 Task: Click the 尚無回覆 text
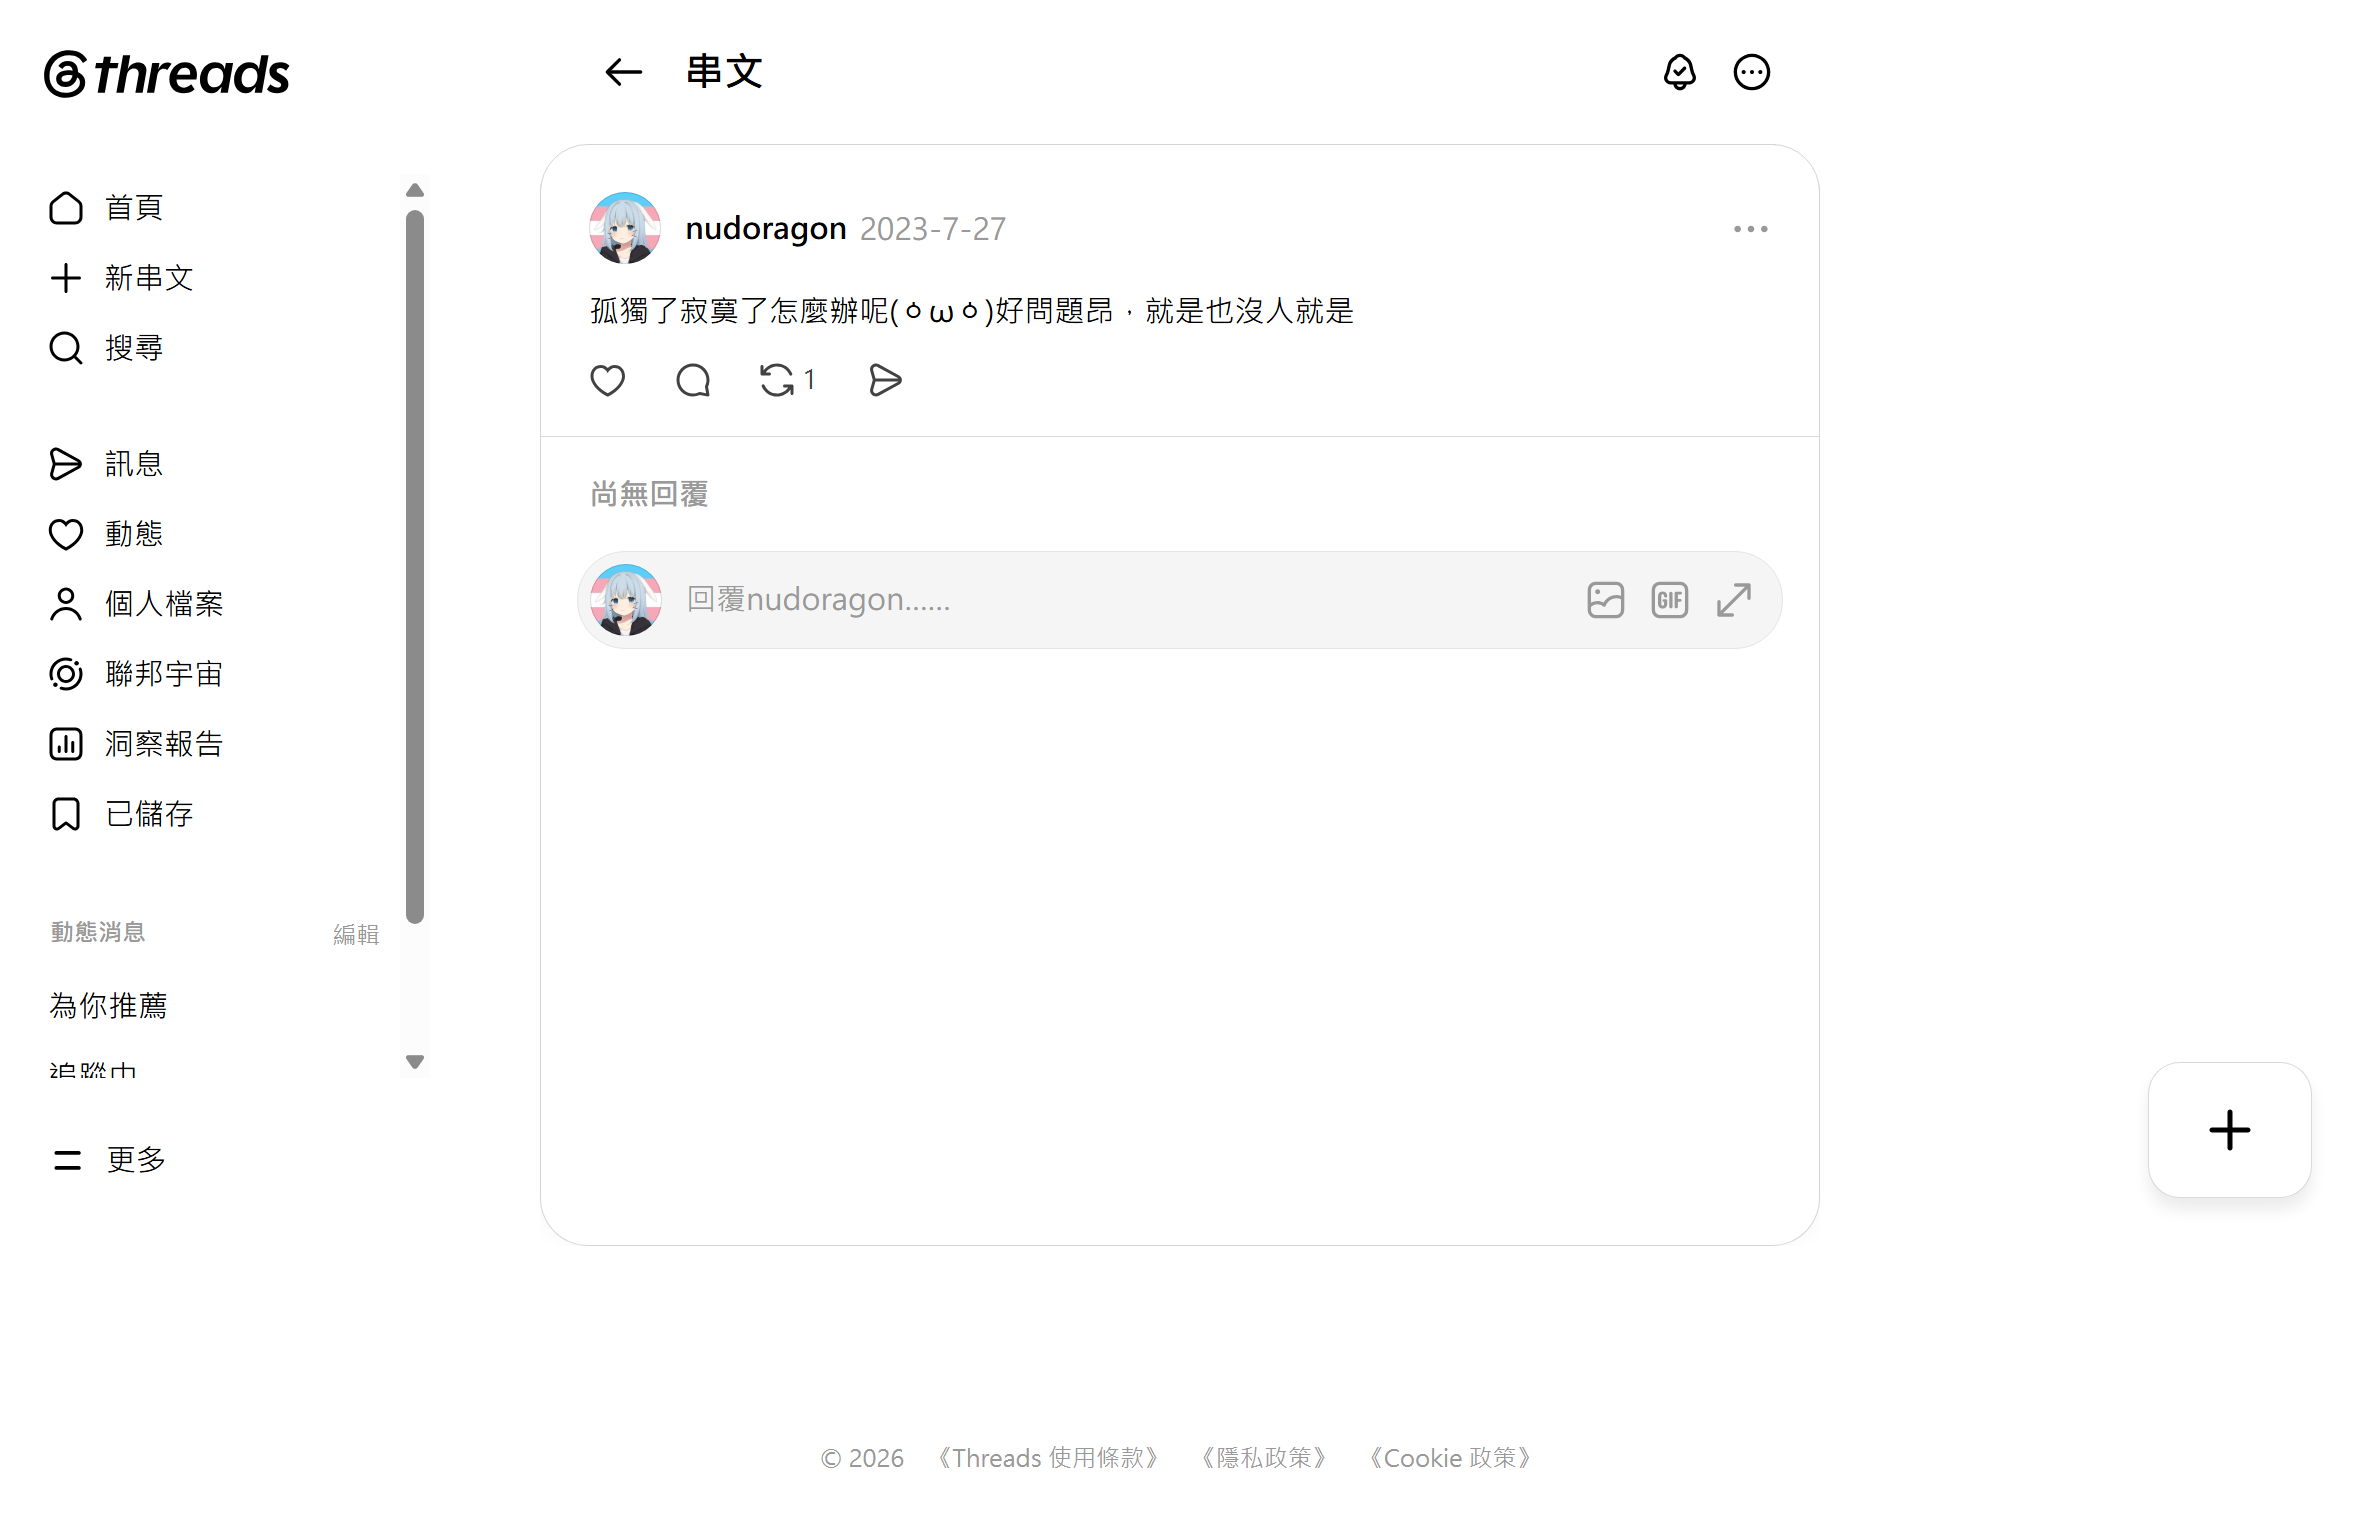650,494
